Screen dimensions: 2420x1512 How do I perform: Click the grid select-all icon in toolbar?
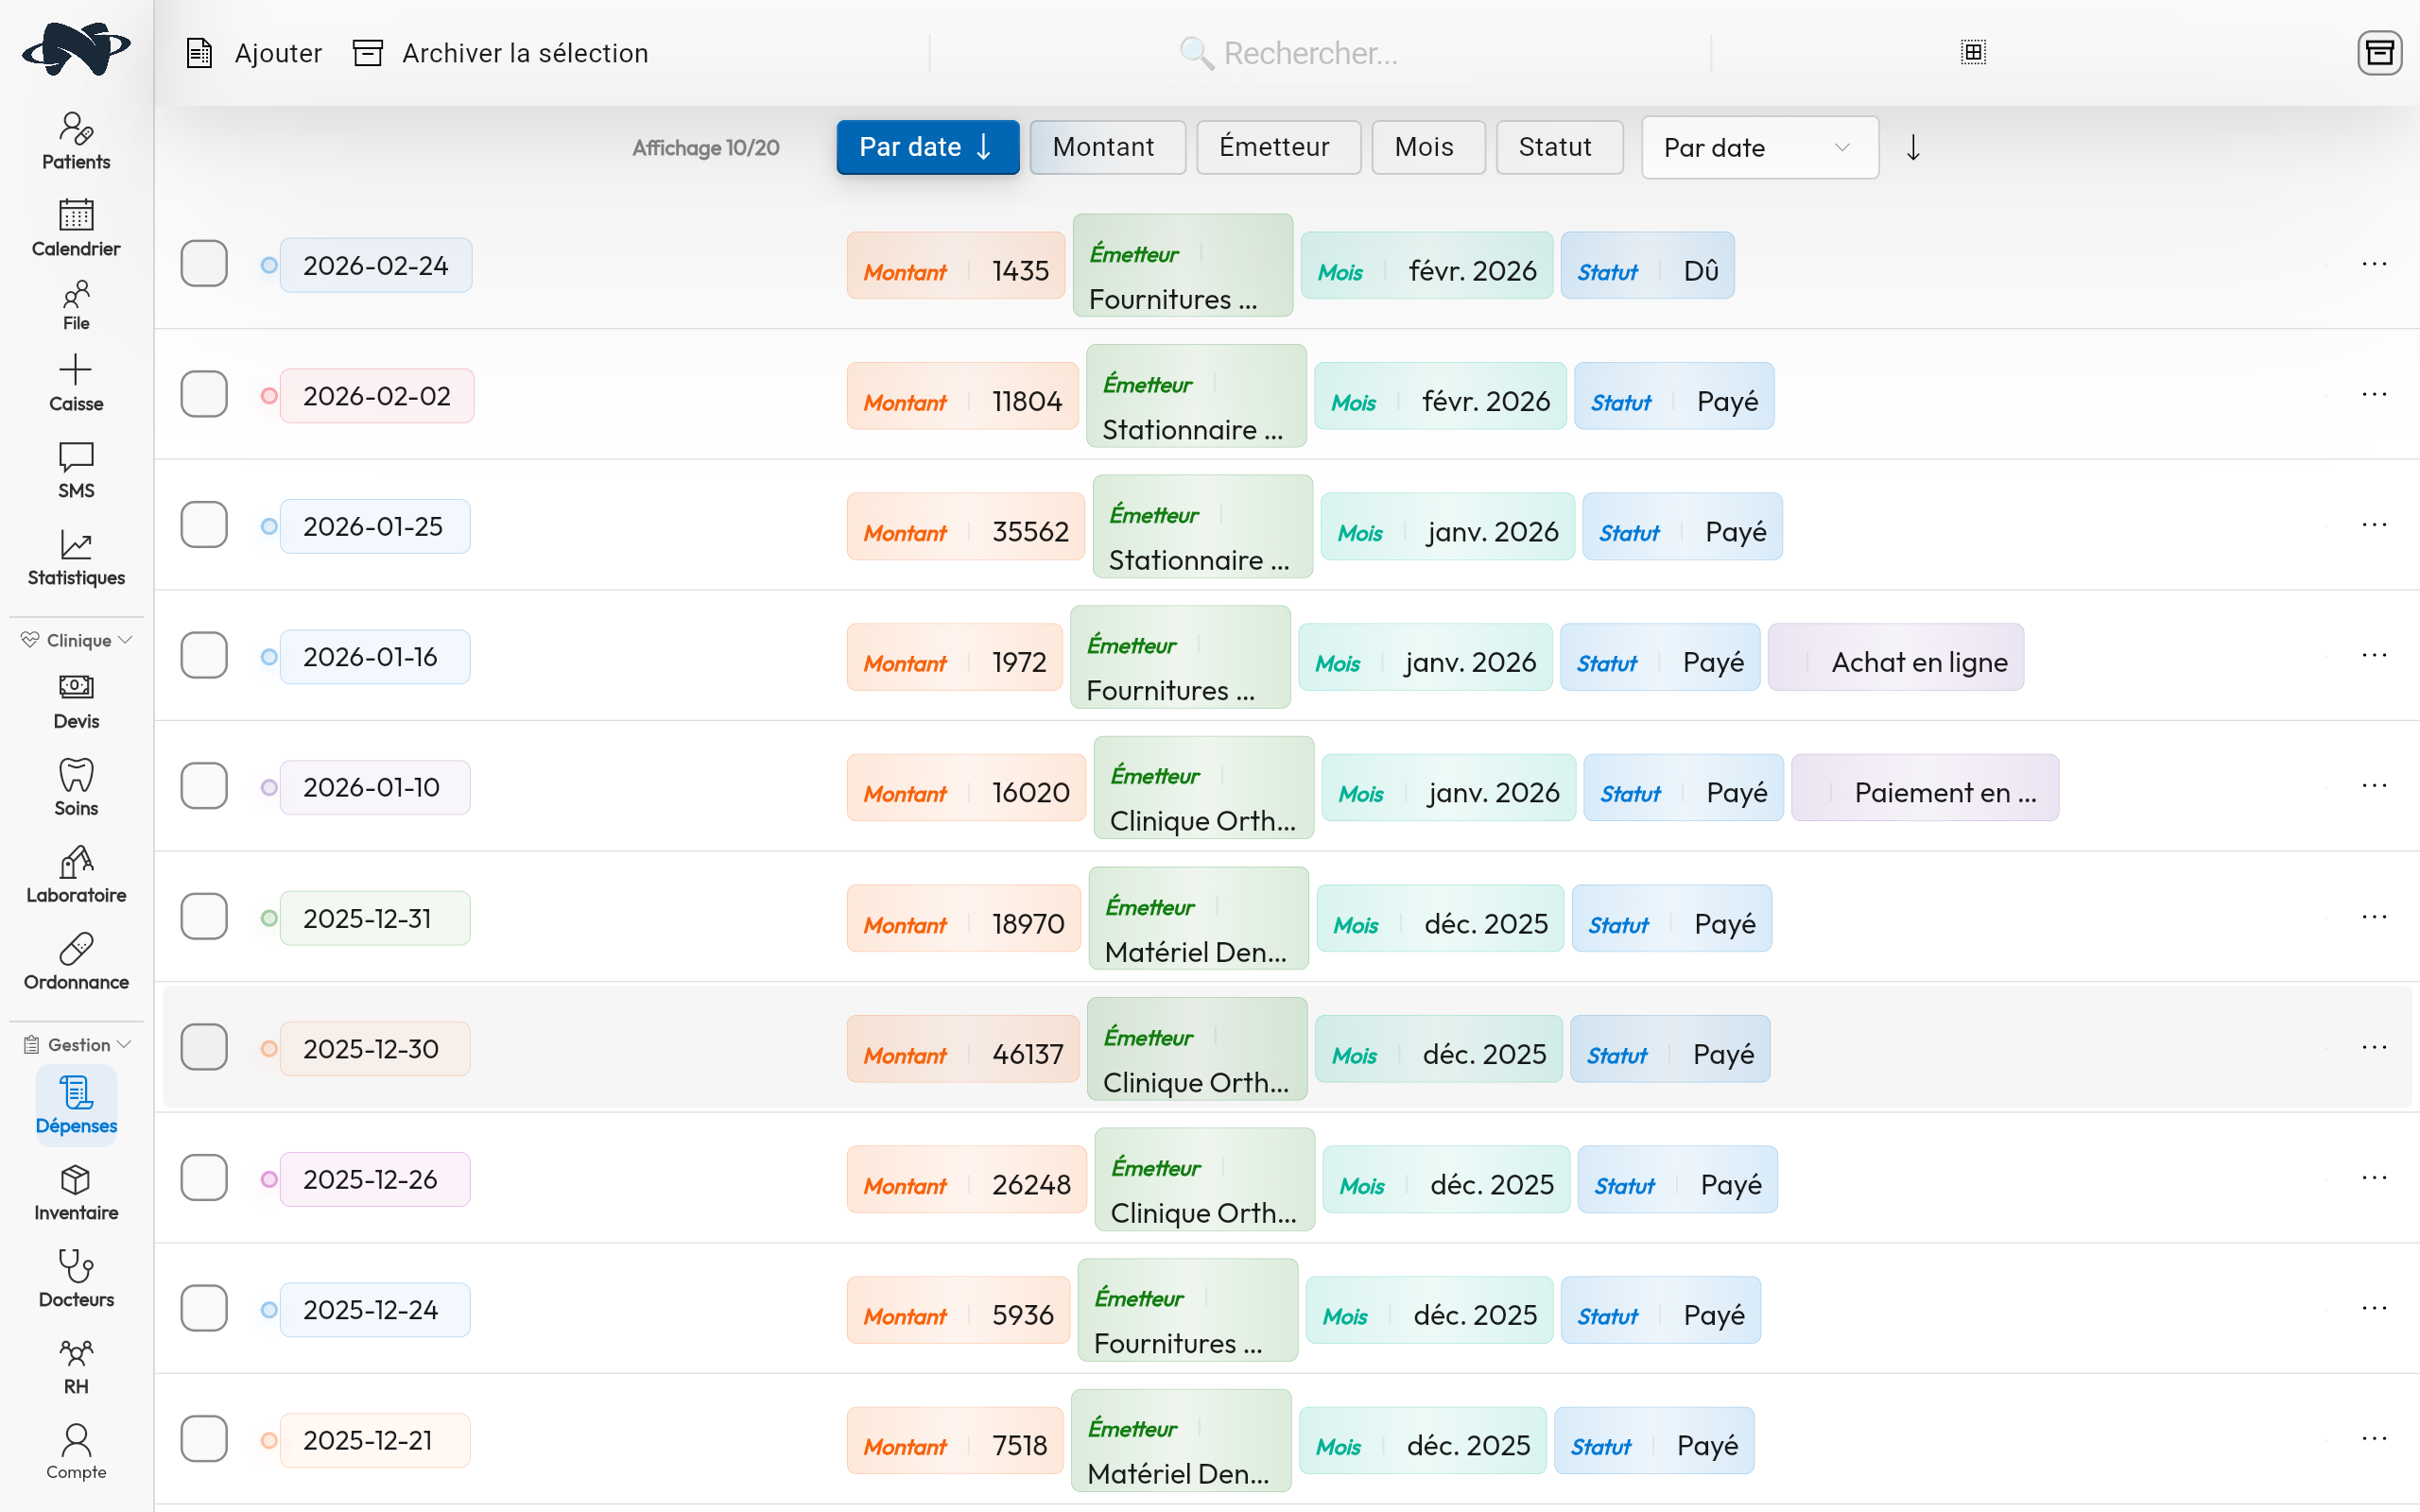[x=1972, y=52]
